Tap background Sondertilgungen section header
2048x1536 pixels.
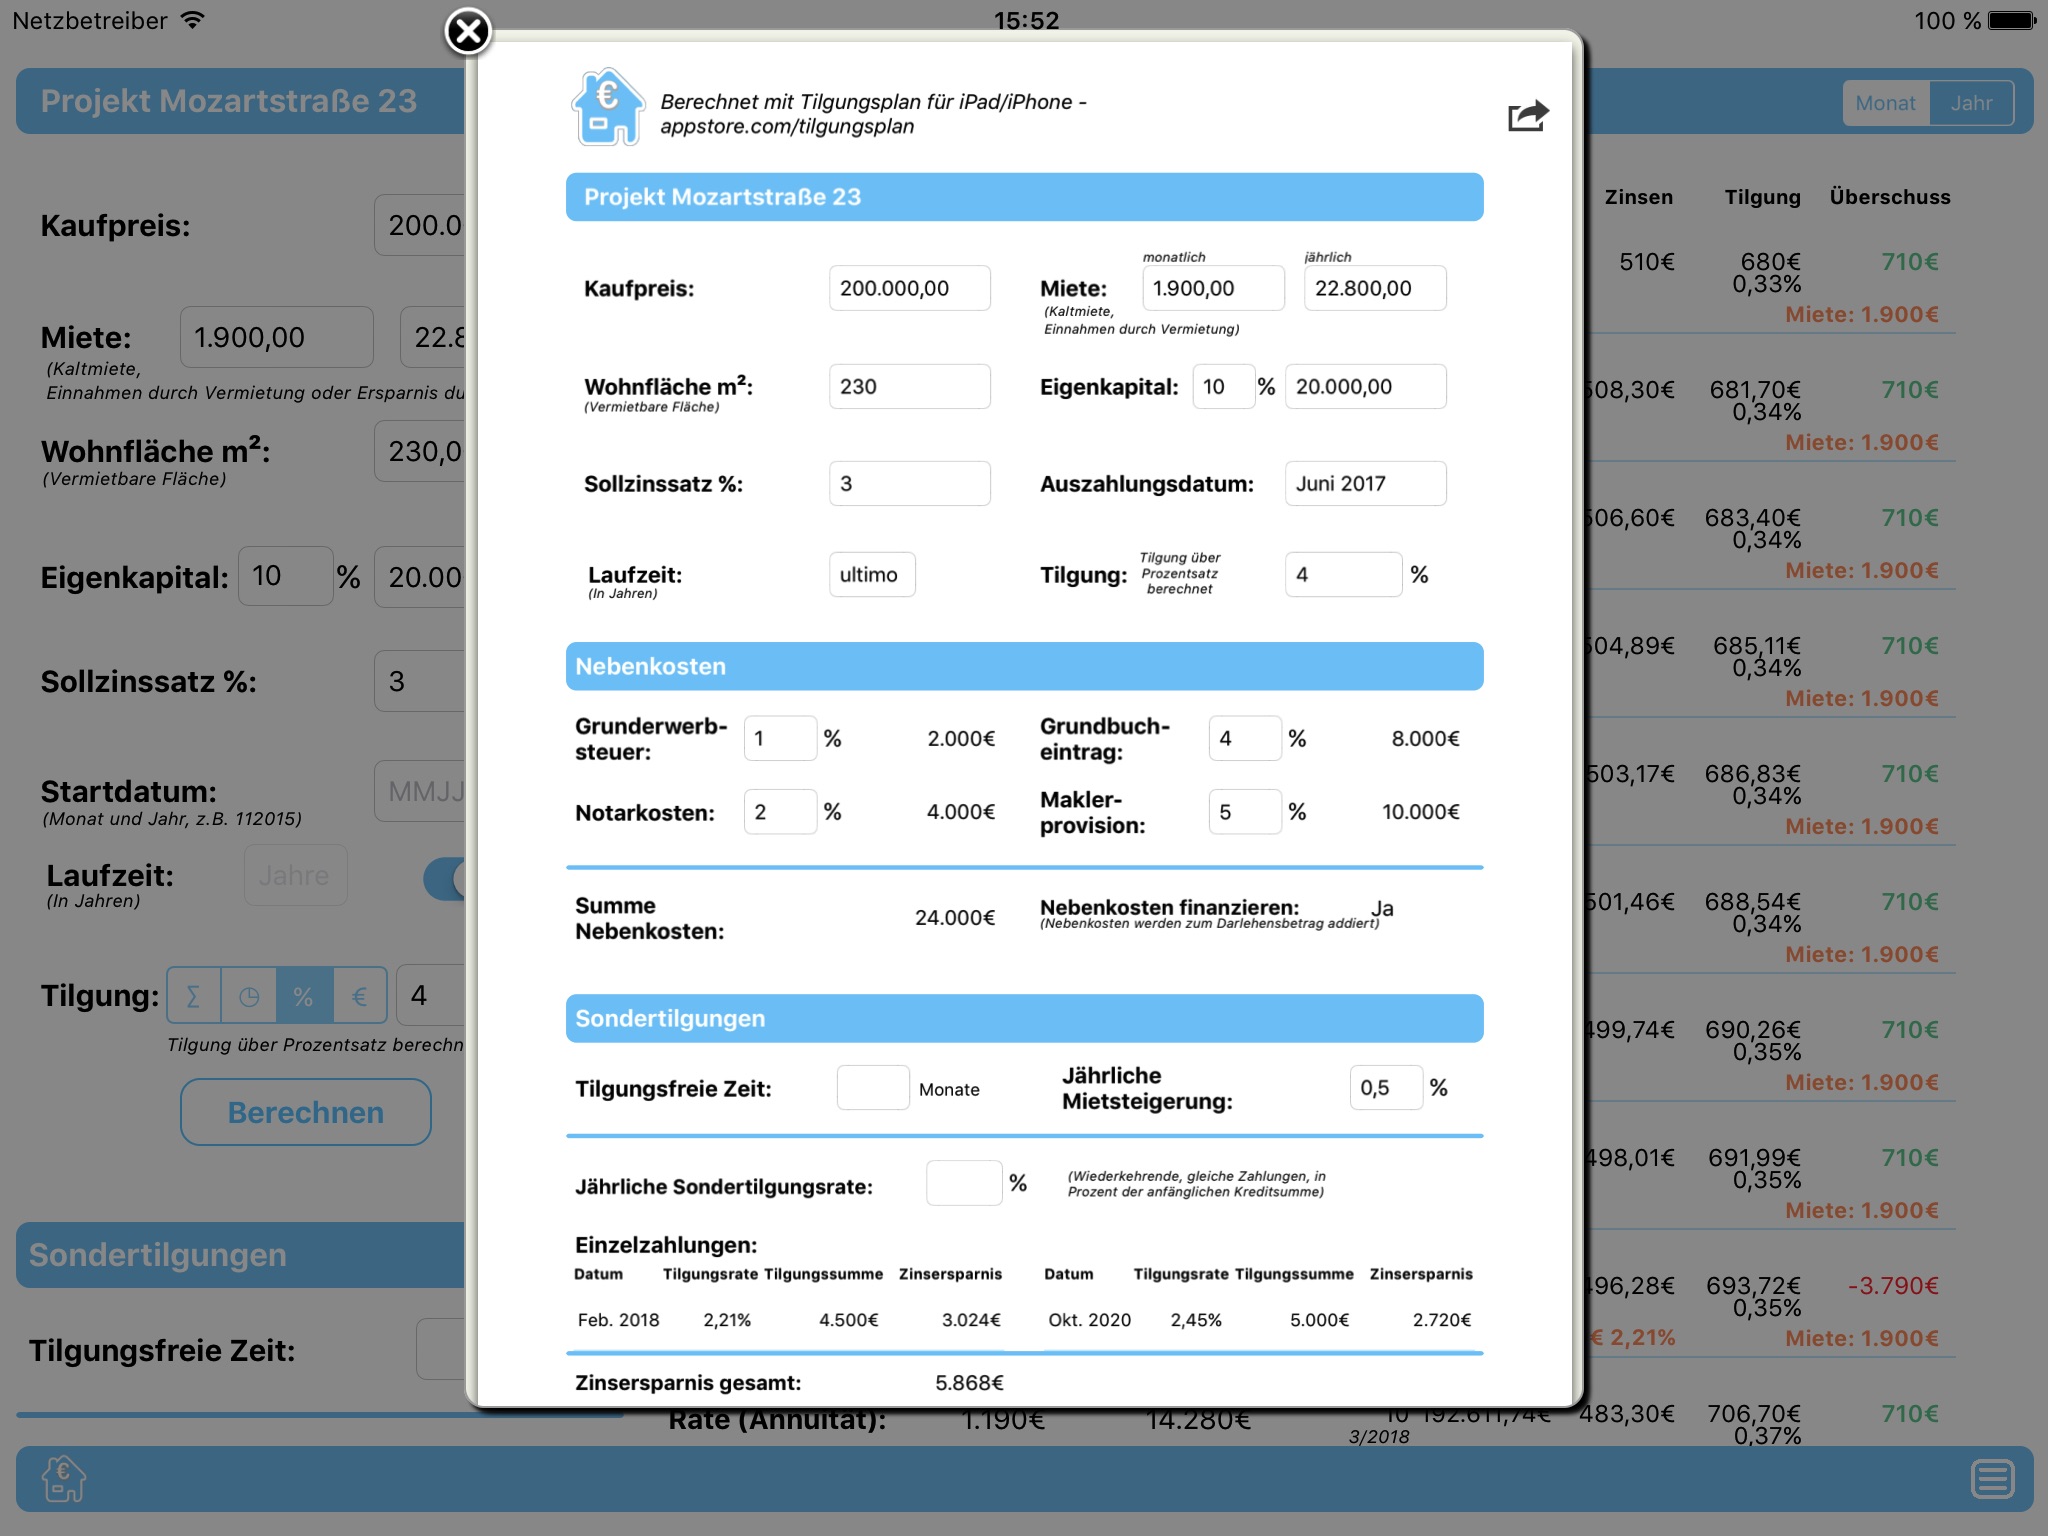(x=241, y=1254)
